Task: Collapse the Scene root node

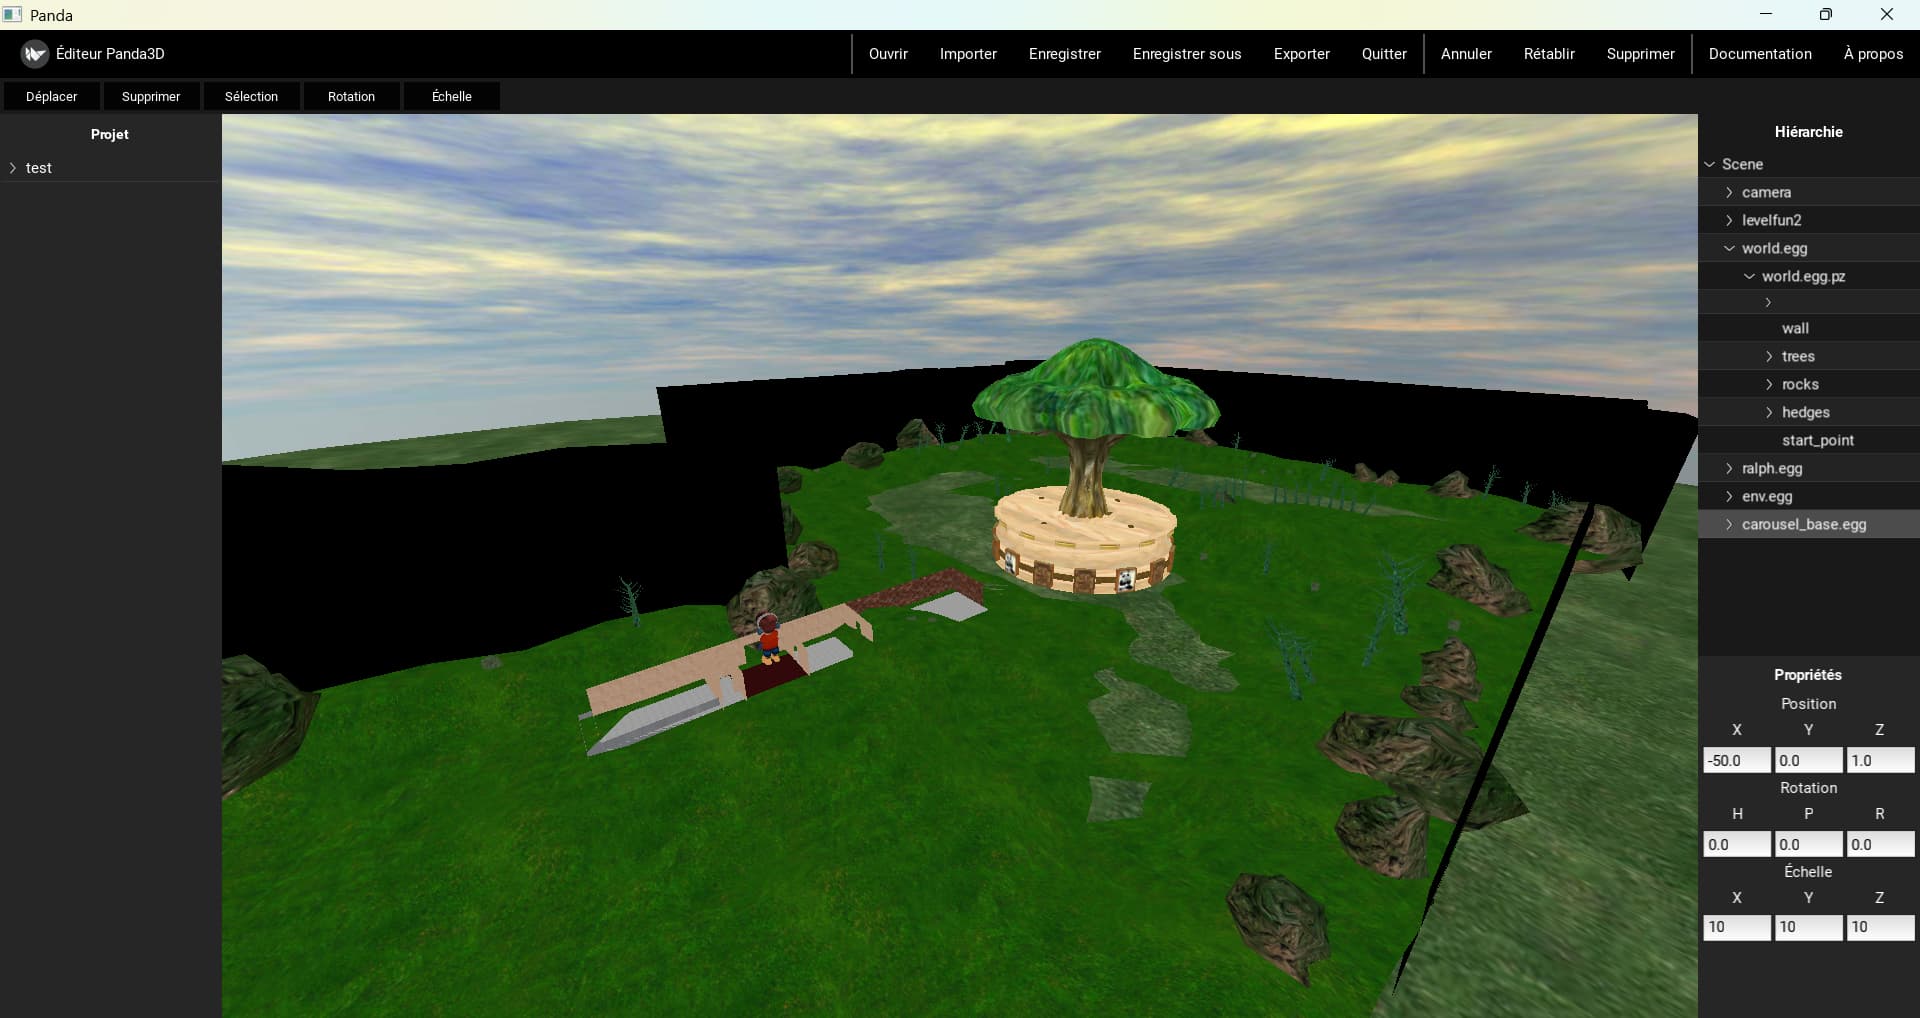Action: pyautogui.click(x=1710, y=164)
